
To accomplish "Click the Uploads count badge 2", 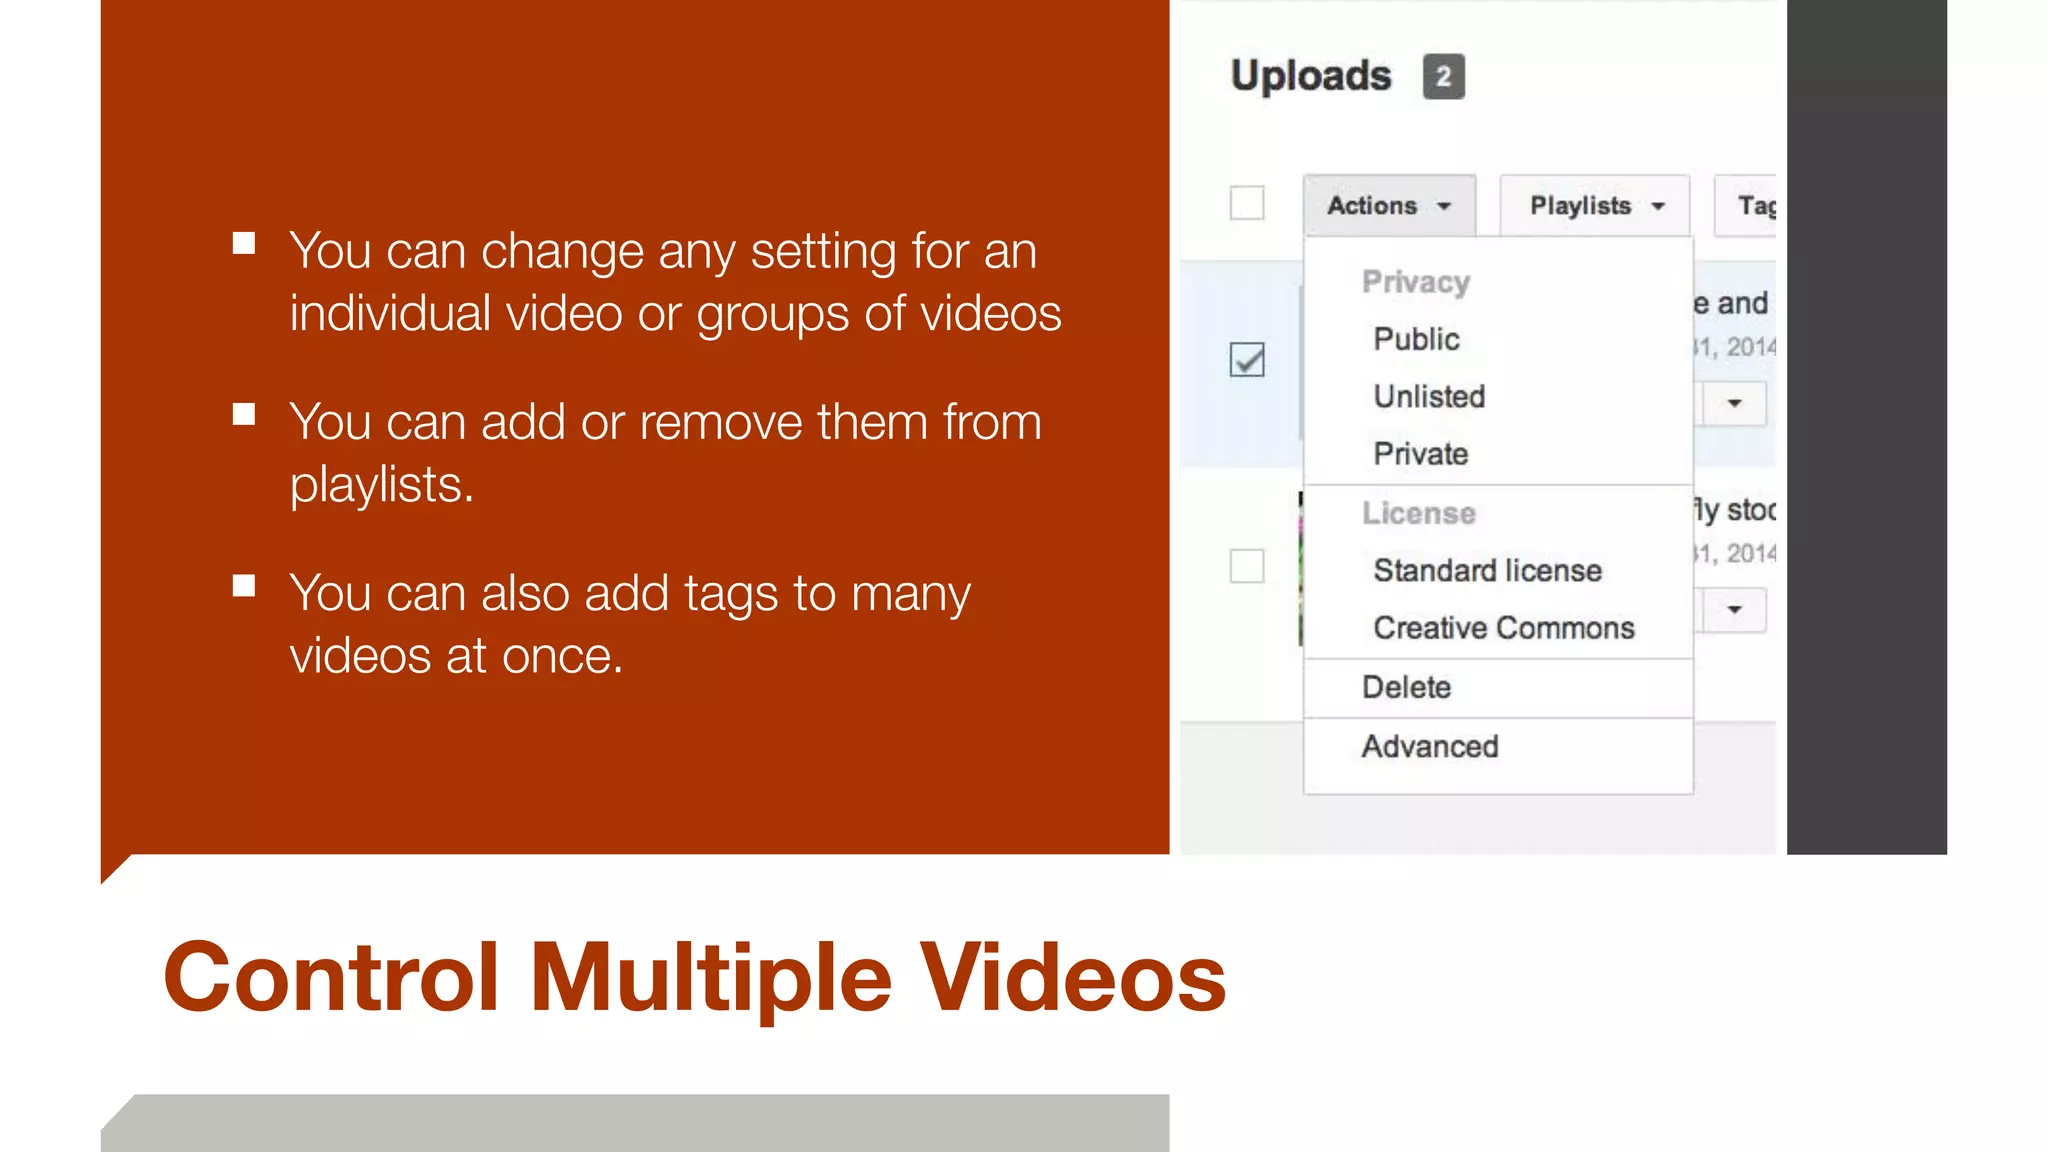I will click(x=1443, y=77).
